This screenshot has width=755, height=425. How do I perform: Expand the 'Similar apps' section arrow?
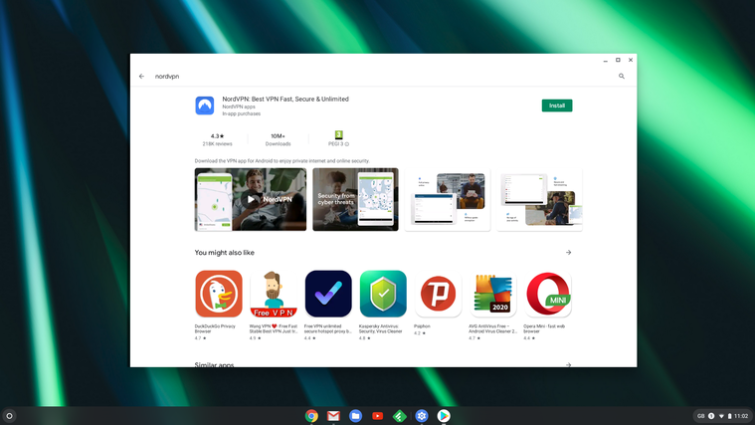pyautogui.click(x=568, y=364)
